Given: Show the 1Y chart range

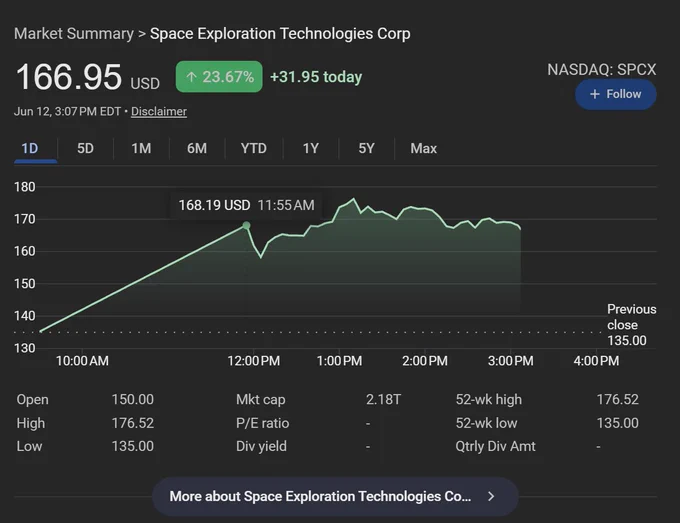Looking at the screenshot, I should pyautogui.click(x=311, y=149).
